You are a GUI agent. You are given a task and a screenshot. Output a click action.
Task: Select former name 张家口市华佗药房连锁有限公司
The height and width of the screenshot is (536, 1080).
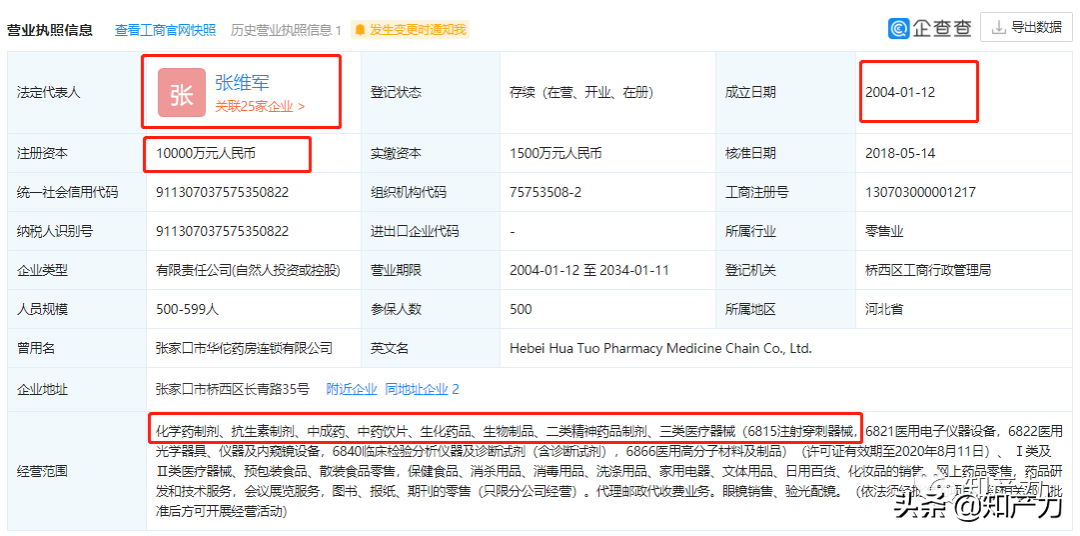245,349
